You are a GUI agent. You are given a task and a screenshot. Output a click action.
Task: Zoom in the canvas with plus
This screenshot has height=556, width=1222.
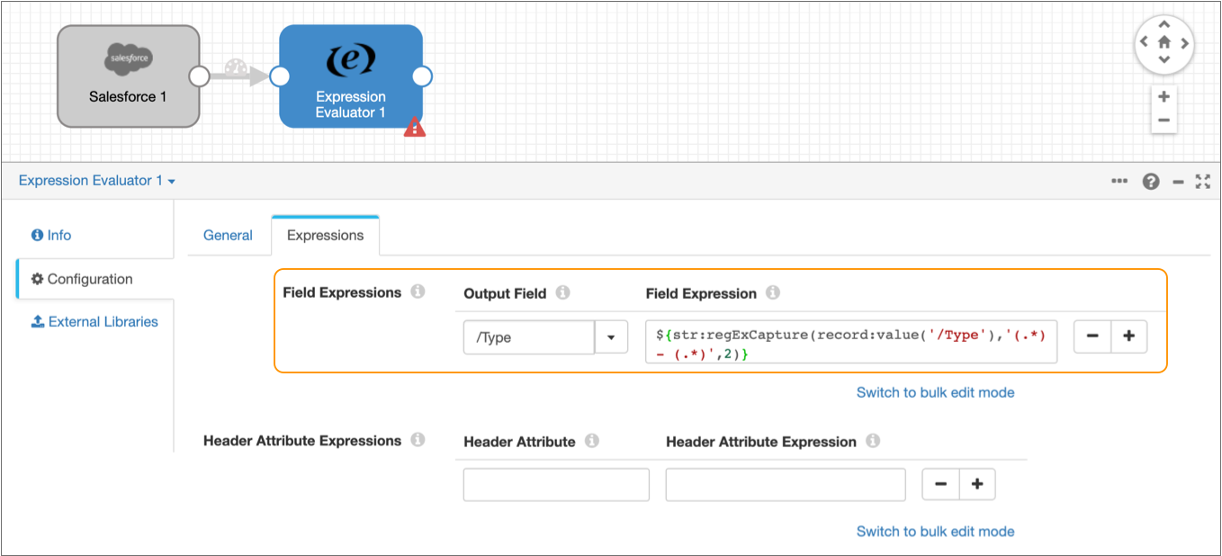pyautogui.click(x=1164, y=97)
